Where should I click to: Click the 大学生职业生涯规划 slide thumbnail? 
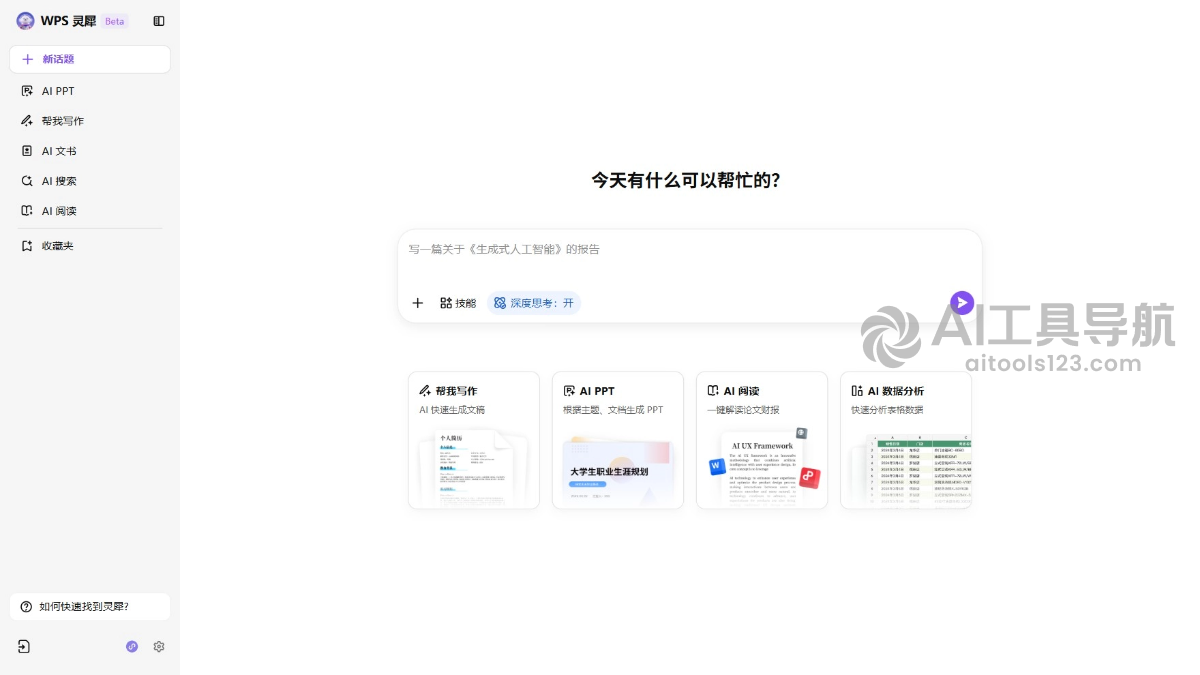pos(616,473)
